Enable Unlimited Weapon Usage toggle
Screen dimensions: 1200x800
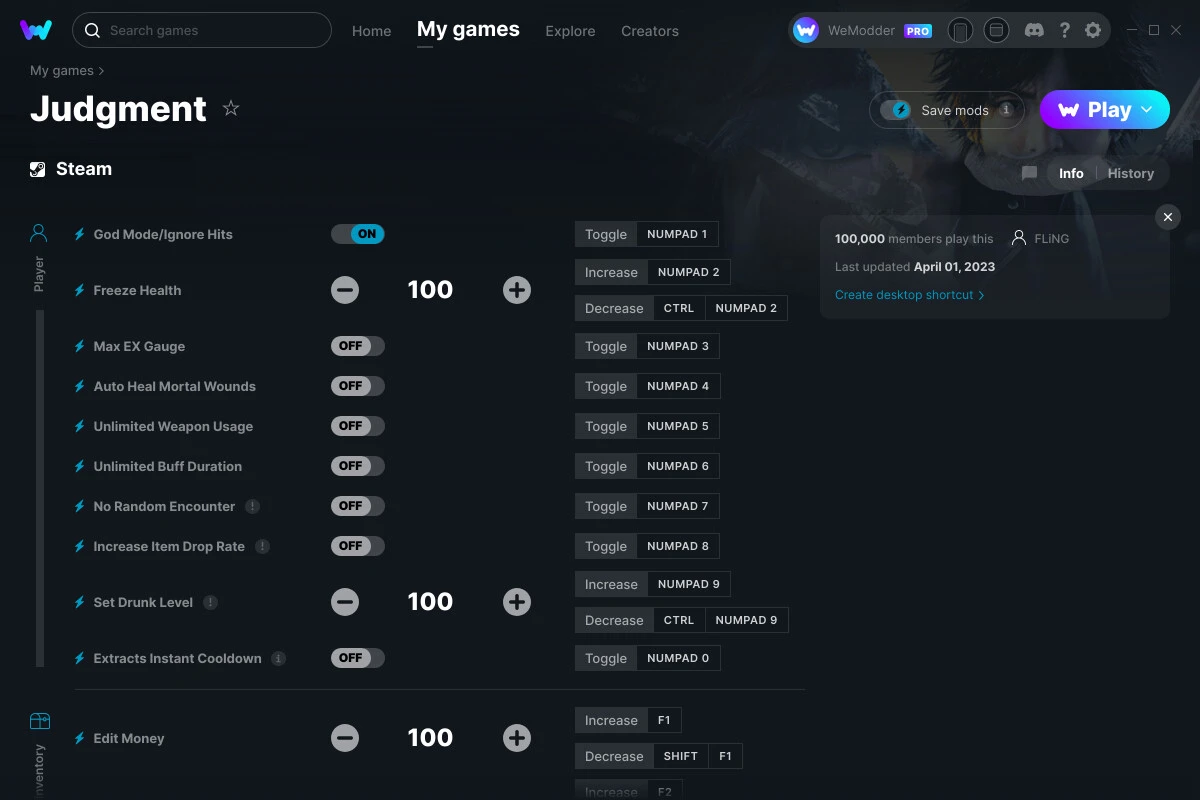pos(358,426)
